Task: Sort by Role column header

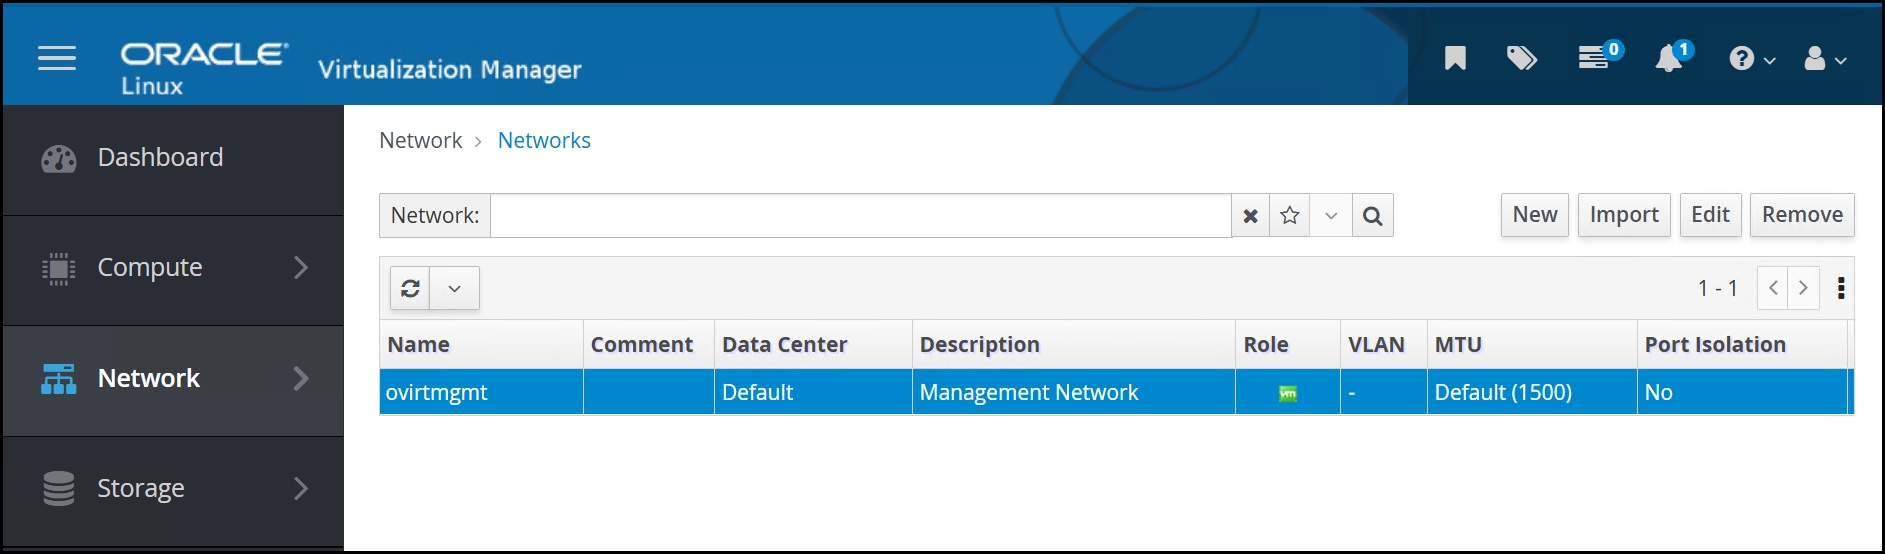Action: click(1288, 345)
